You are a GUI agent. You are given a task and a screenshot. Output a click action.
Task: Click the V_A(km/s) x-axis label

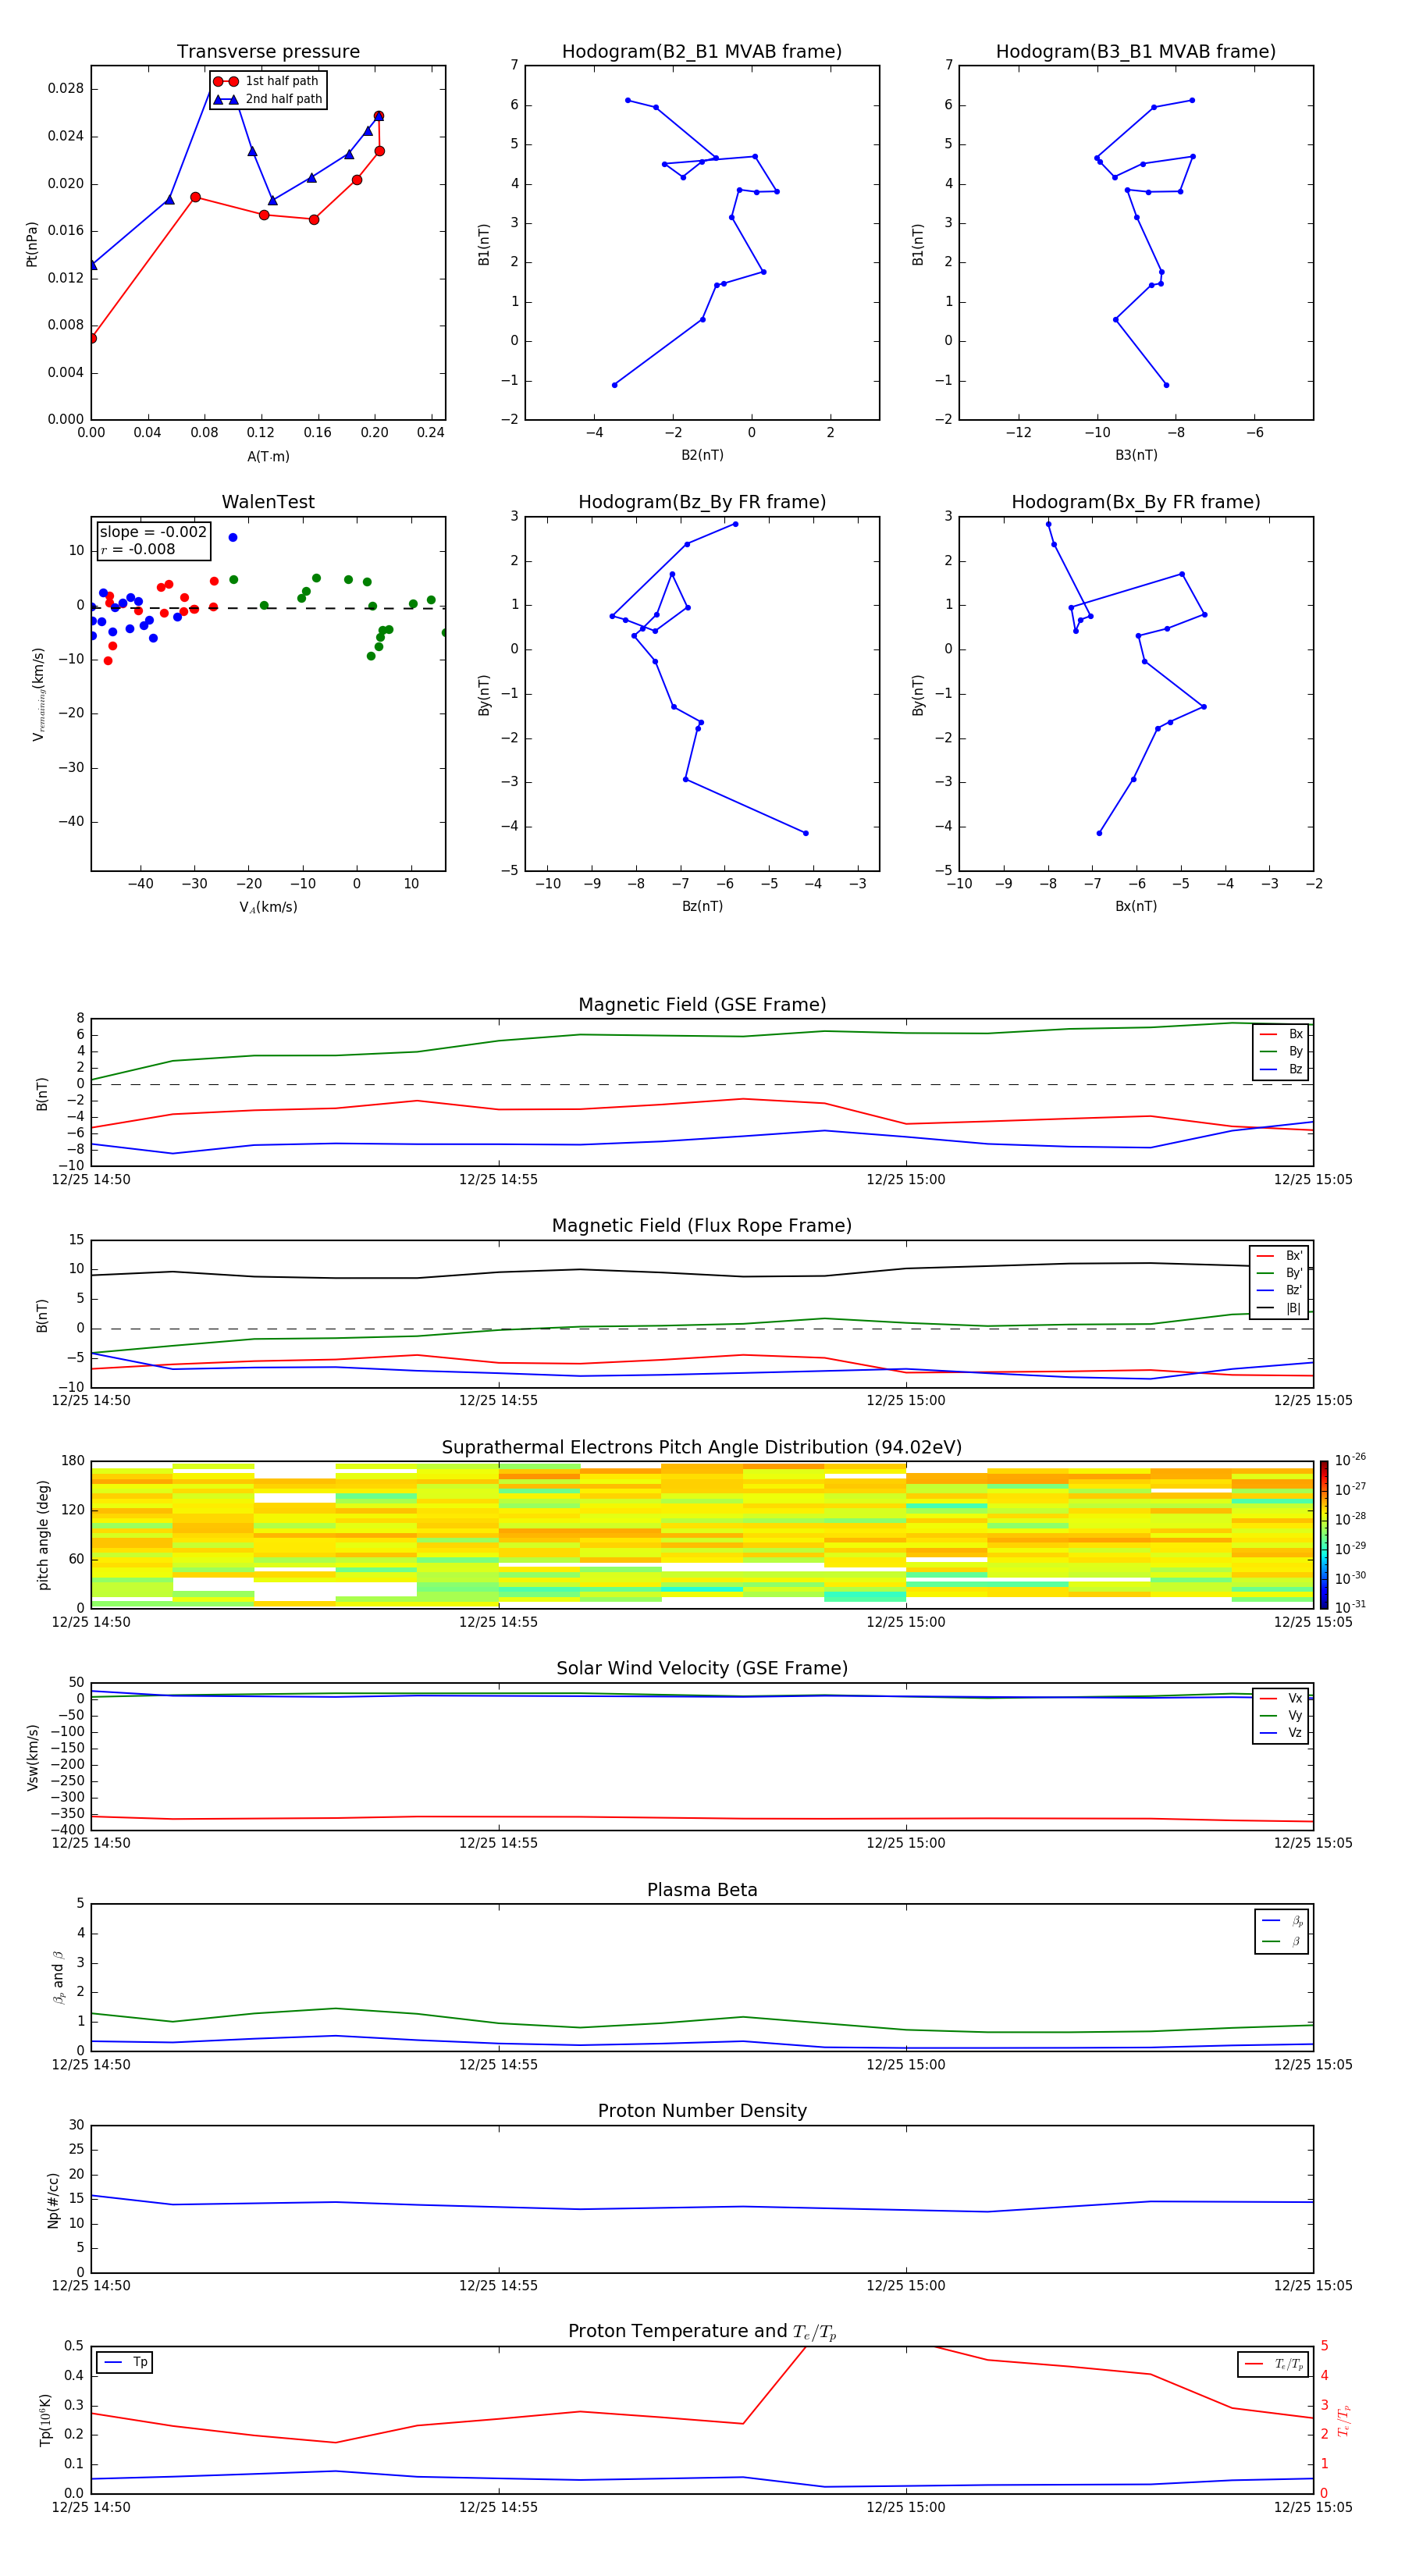tap(268, 907)
